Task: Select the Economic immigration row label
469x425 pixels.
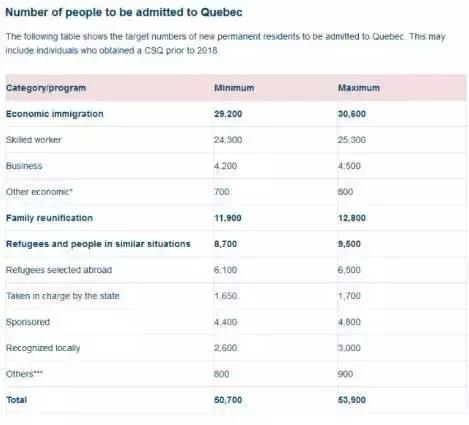Action: [55, 114]
